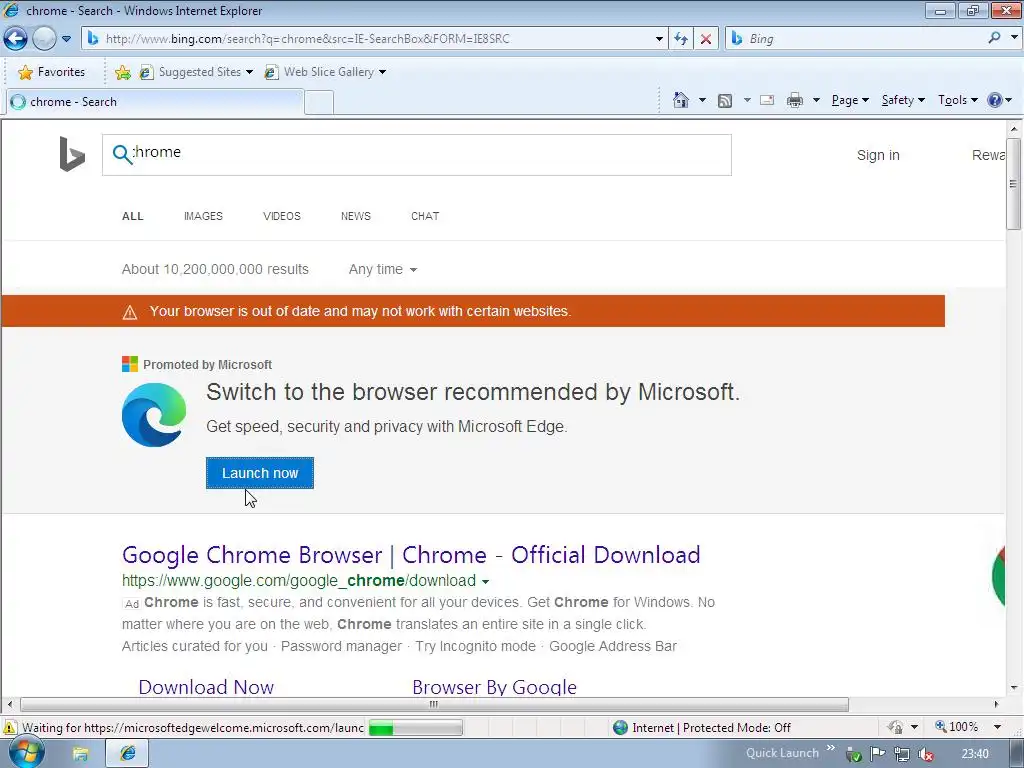Viewport: 1024px width, 768px height.
Task: Select the 'chrome - Search' tab
Action: click(154, 102)
